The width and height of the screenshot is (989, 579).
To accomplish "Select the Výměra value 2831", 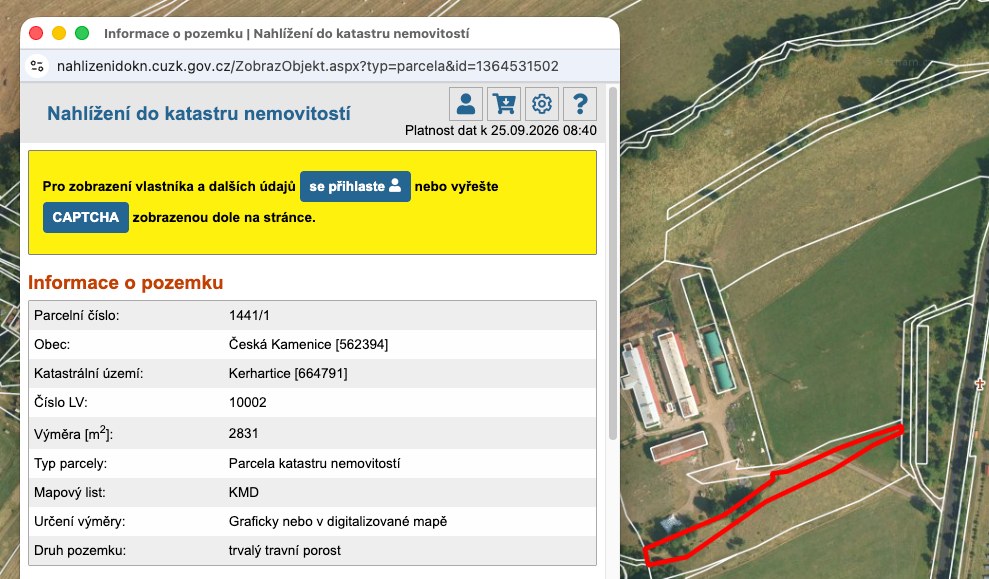I will tap(243, 433).
